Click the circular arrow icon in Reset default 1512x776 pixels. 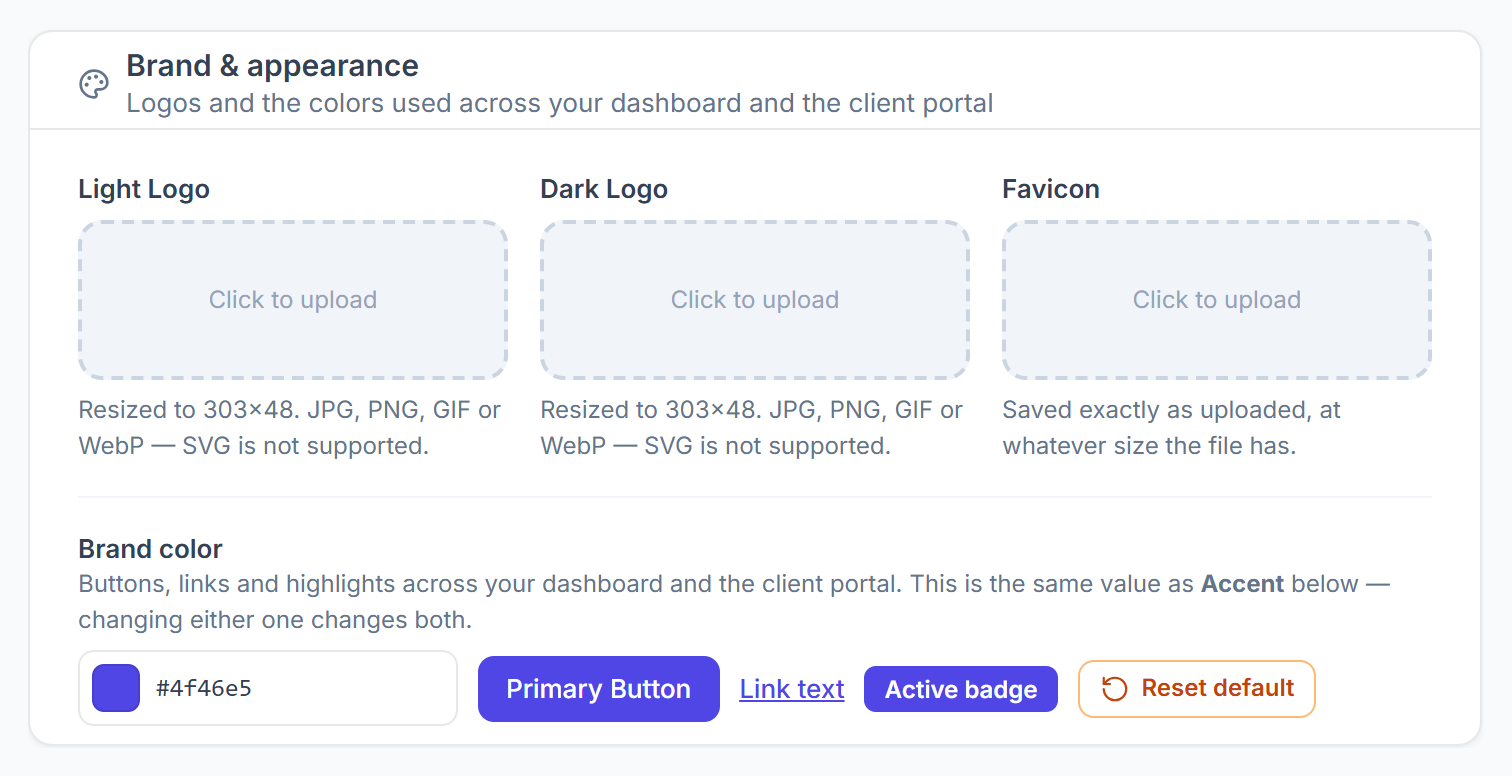(1114, 689)
